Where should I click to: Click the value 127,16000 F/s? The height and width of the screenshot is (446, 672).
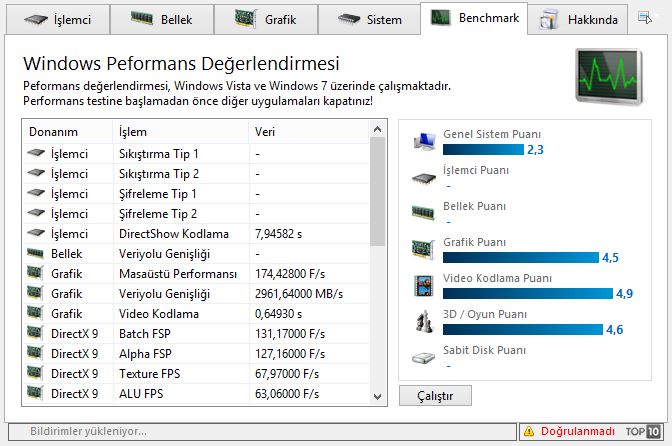click(x=290, y=354)
